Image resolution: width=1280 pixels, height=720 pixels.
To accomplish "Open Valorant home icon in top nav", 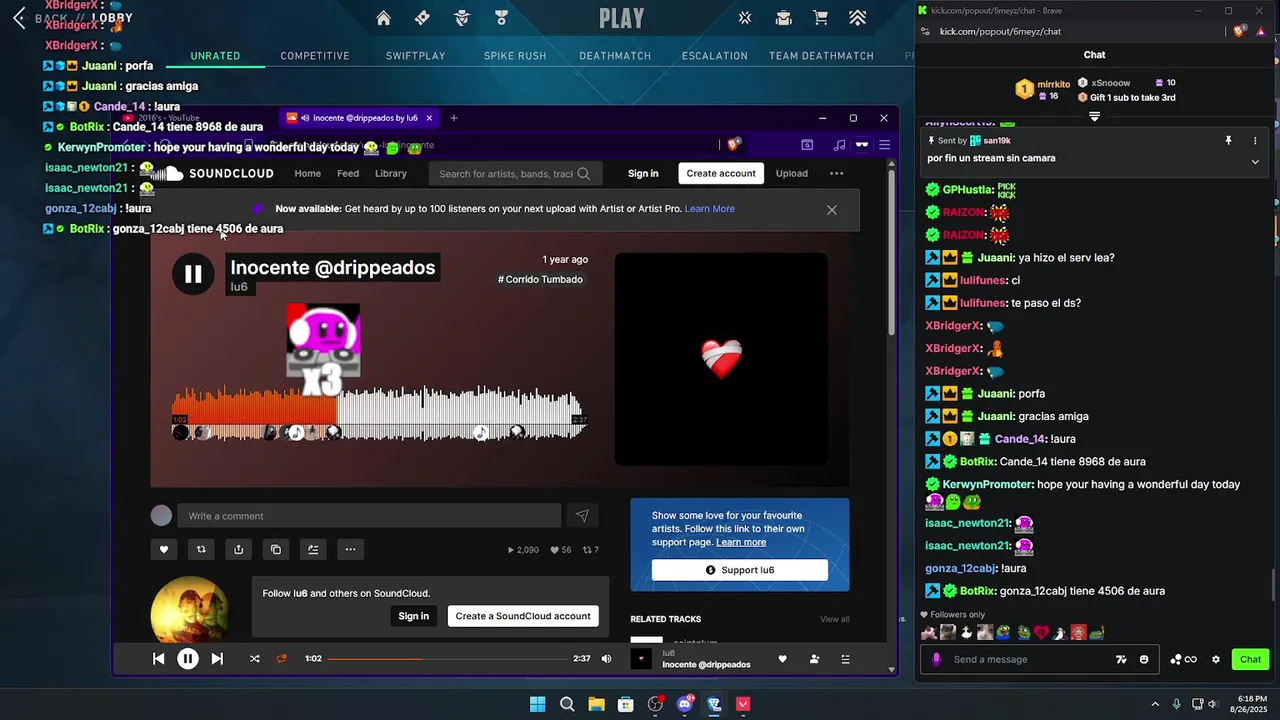I will pyautogui.click(x=383, y=18).
